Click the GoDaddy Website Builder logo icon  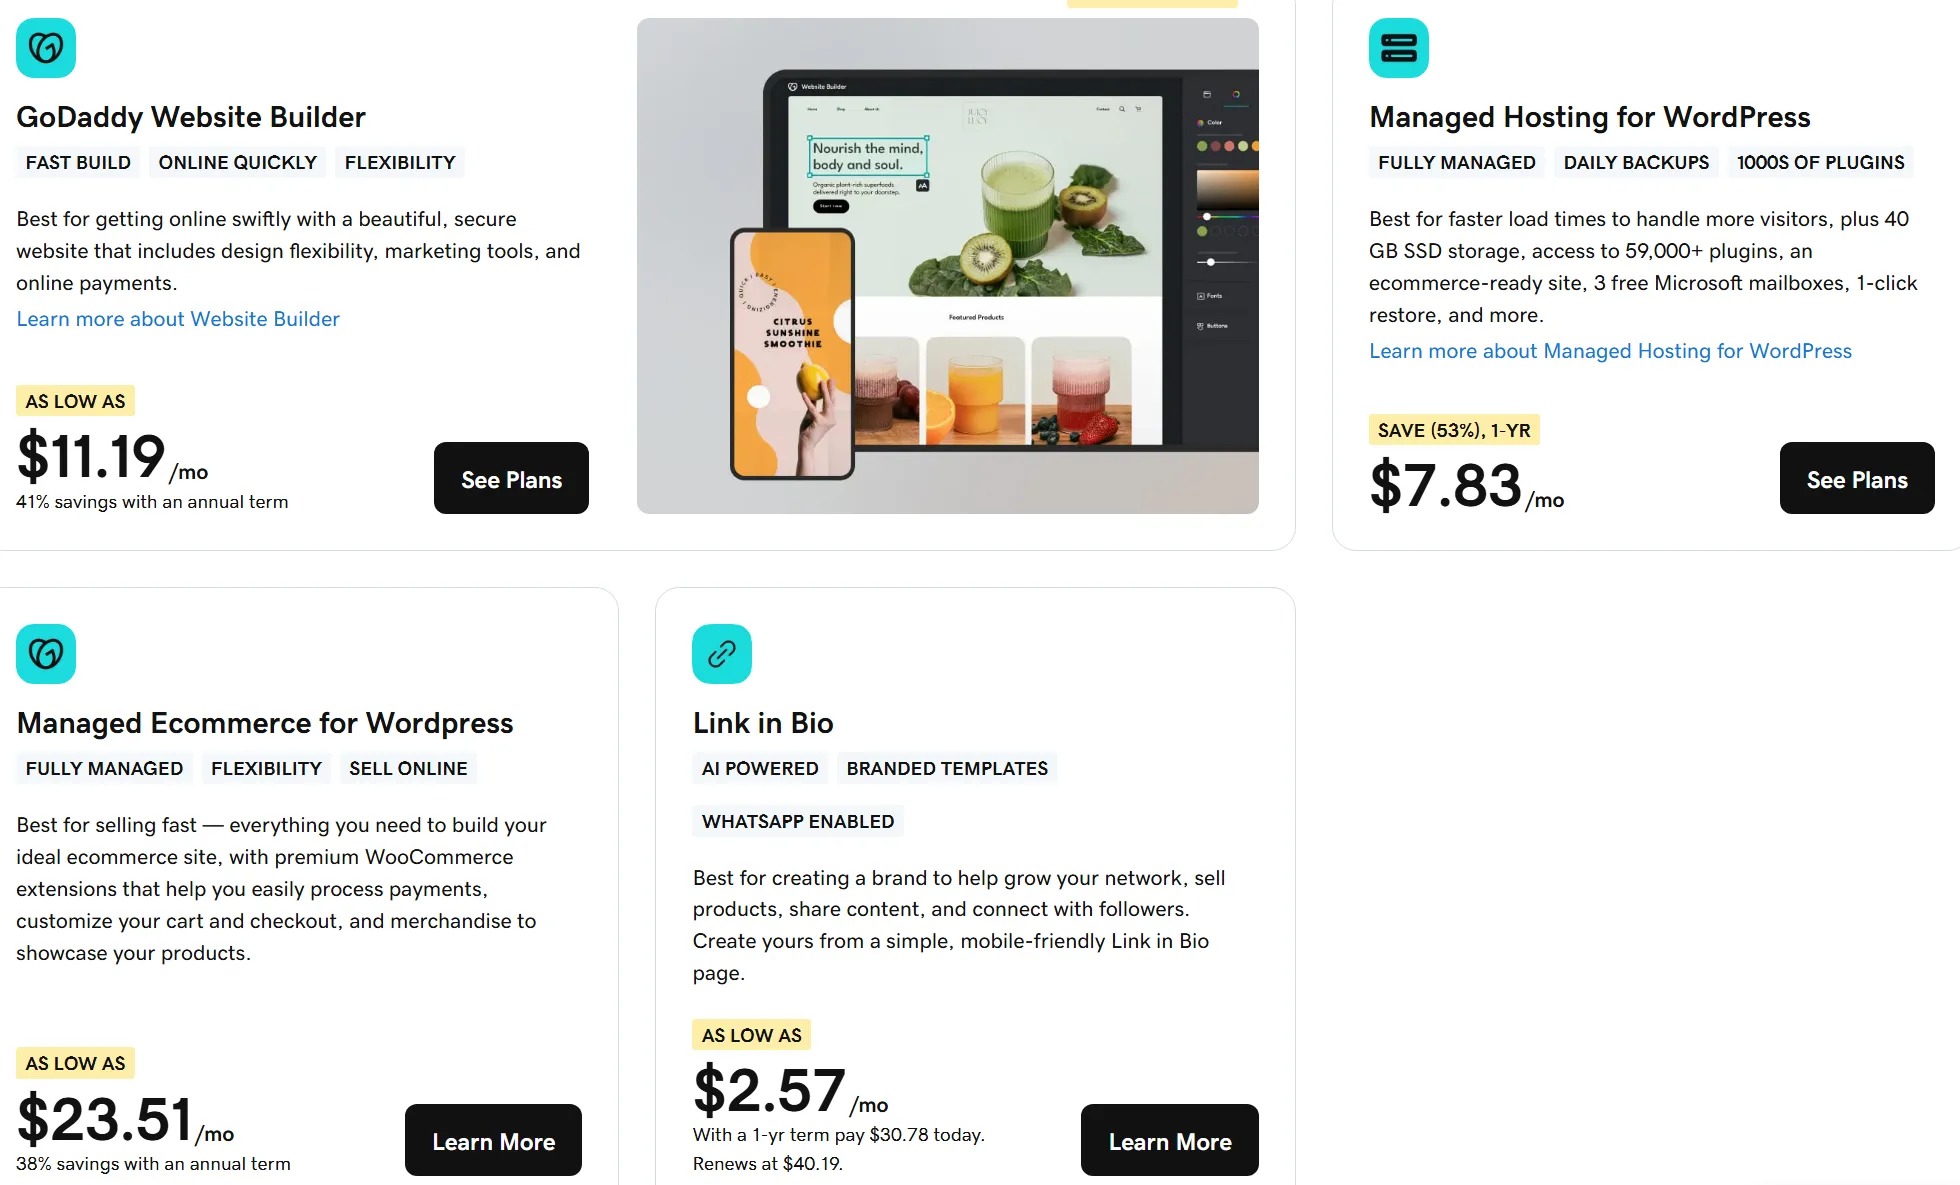point(46,48)
